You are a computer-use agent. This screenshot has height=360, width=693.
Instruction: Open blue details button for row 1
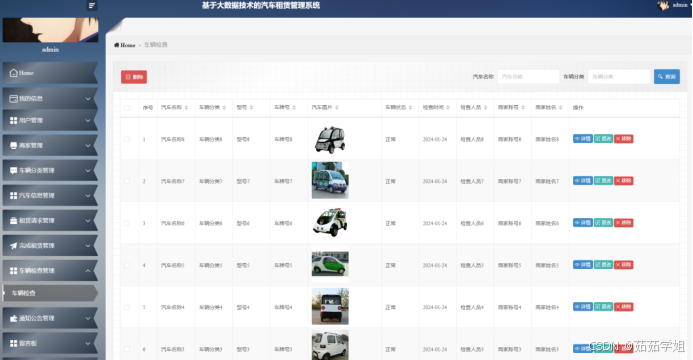click(x=583, y=139)
